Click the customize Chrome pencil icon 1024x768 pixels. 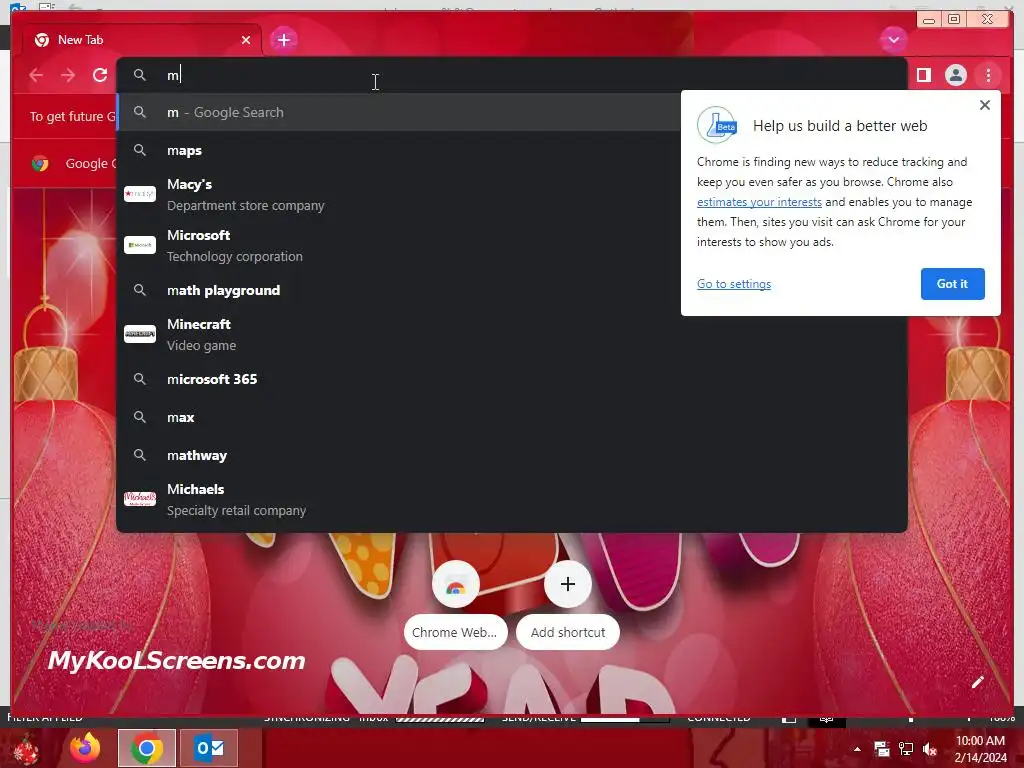[x=978, y=682]
